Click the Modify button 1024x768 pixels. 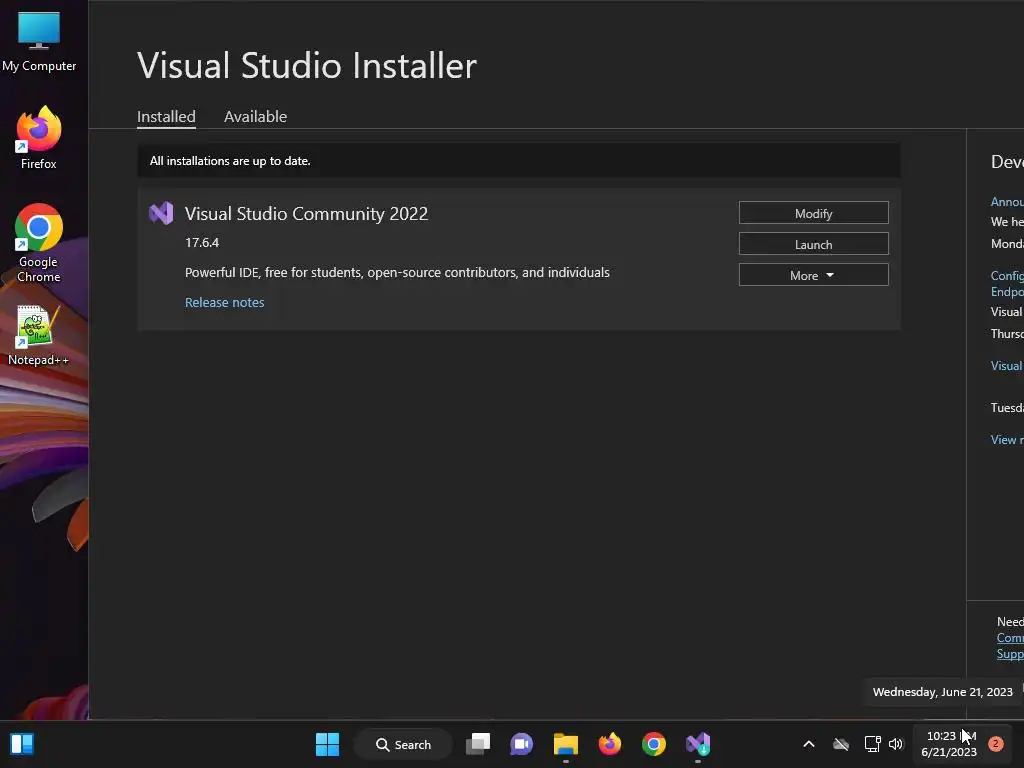click(x=814, y=213)
